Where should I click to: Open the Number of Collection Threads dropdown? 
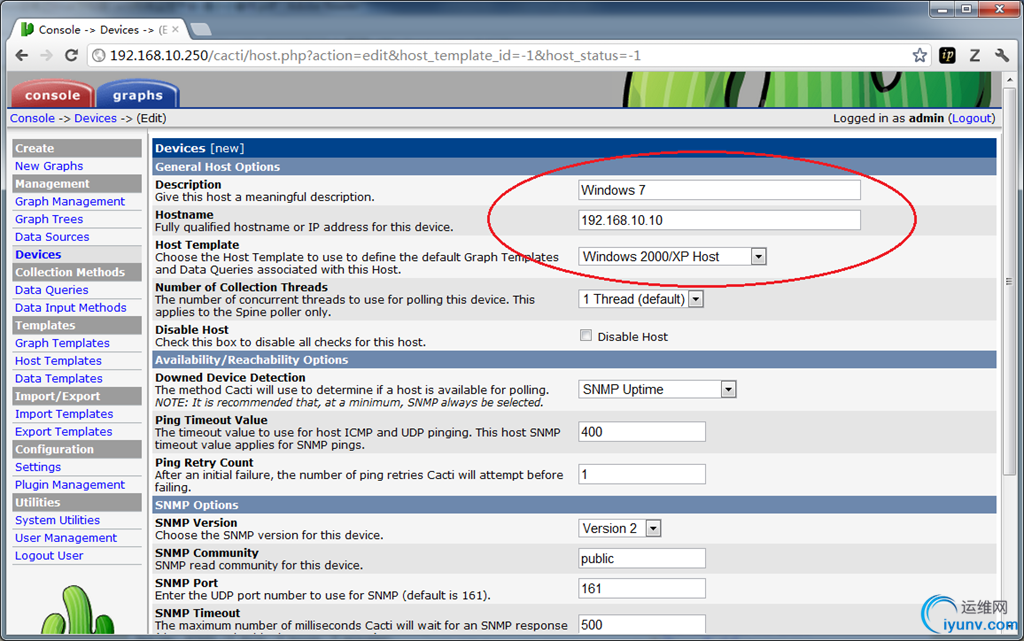(x=641, y=299)
